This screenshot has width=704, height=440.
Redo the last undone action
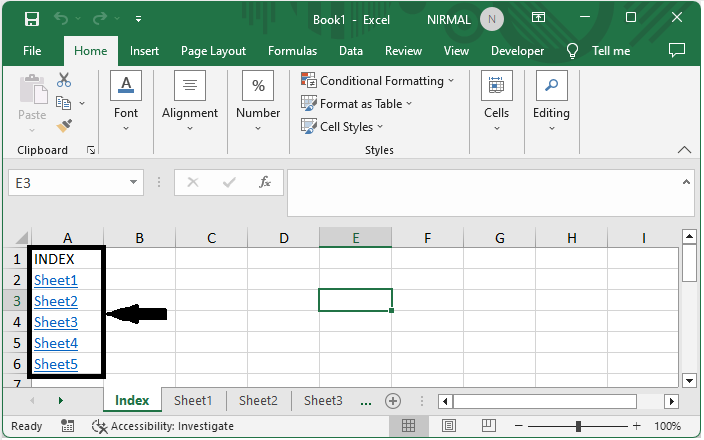coord(100,18)
